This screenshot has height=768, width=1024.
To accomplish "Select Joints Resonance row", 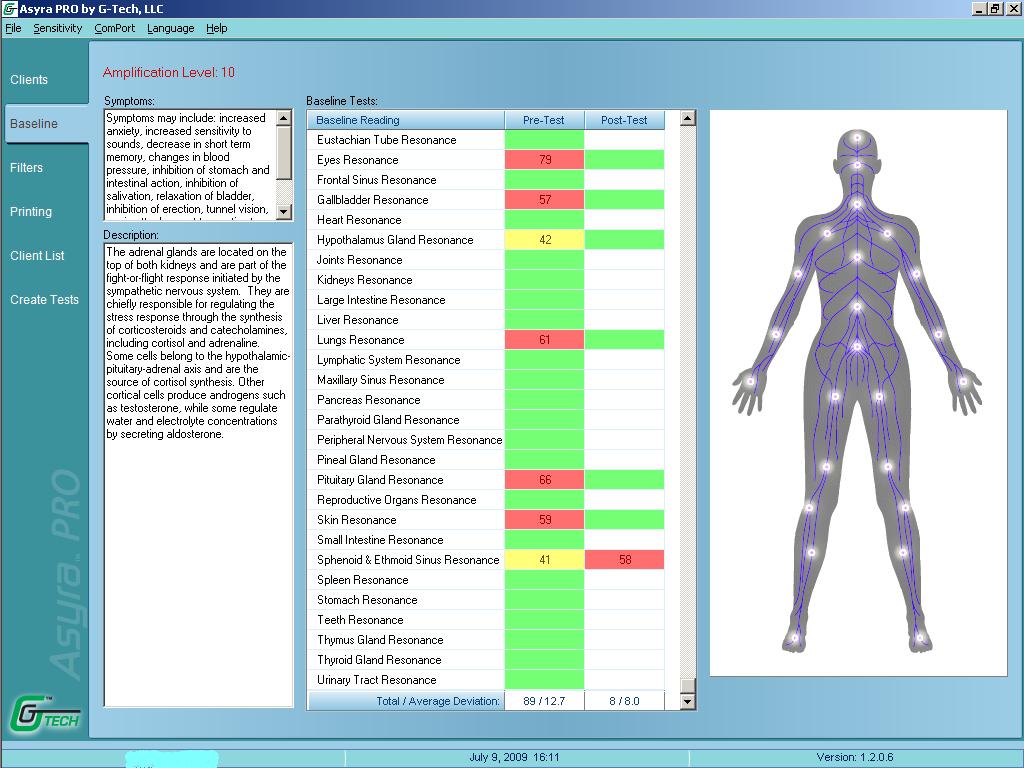I will pyautogui.click(x=486, y=260).
